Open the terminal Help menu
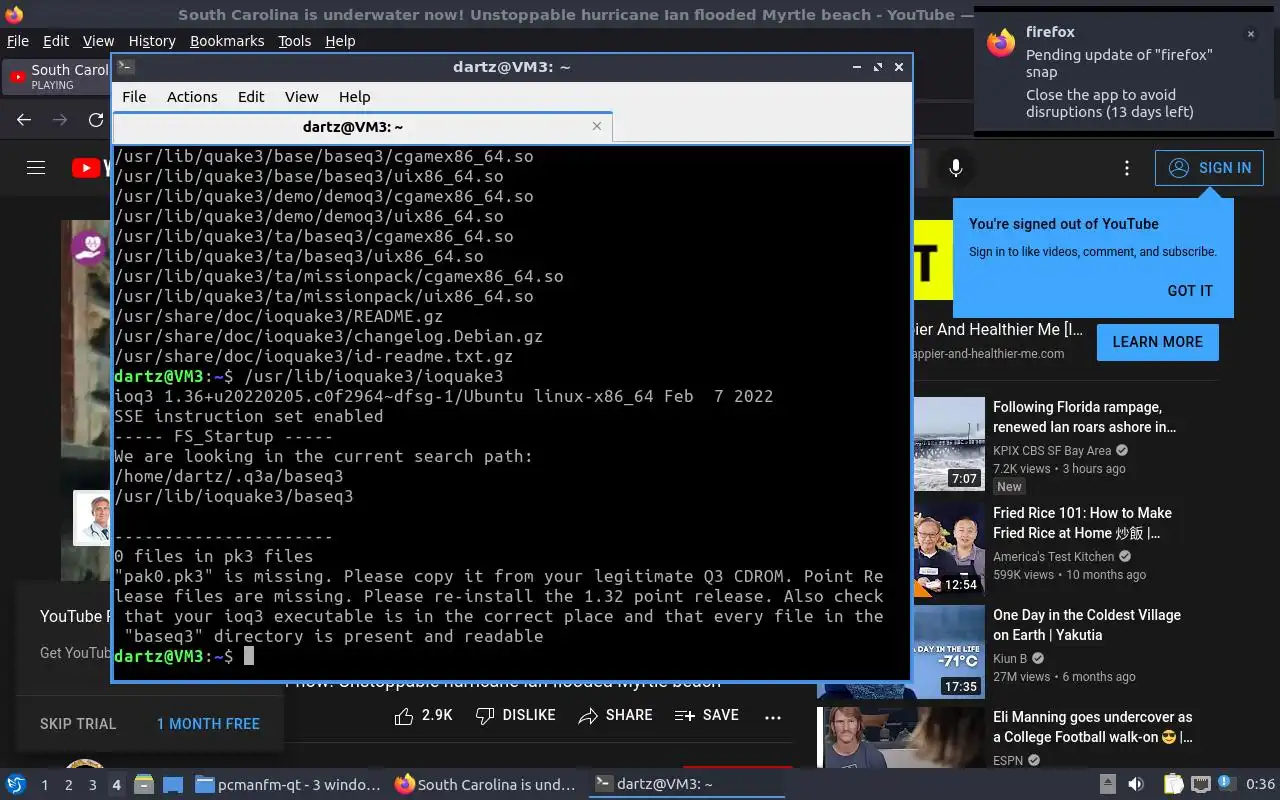Image resolution: width=1280 pixels, height=800 pixels. click(x=355, y=97)
